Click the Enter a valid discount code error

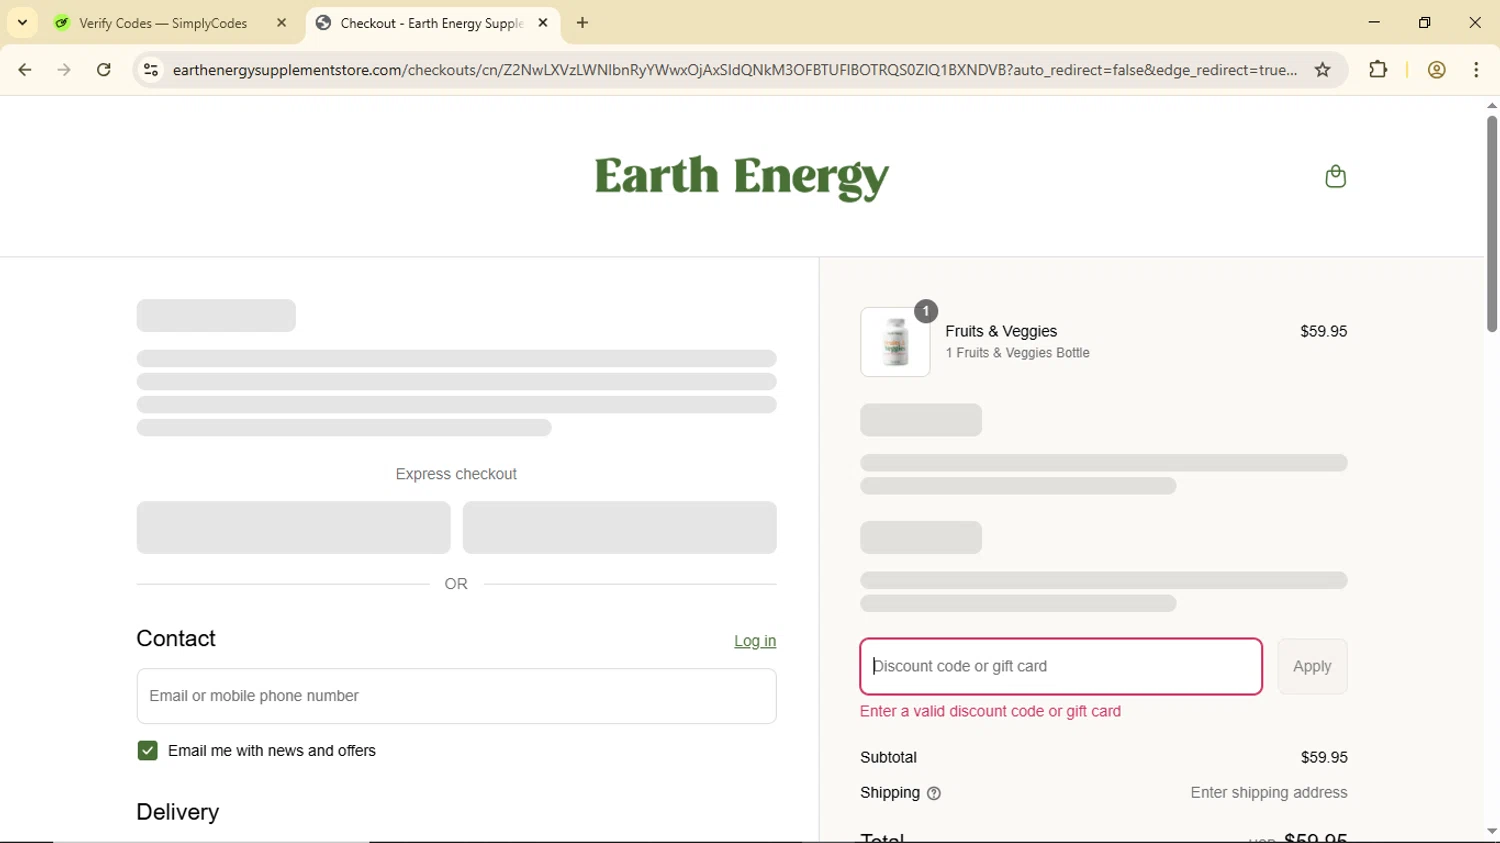click(x=990, y=712)
